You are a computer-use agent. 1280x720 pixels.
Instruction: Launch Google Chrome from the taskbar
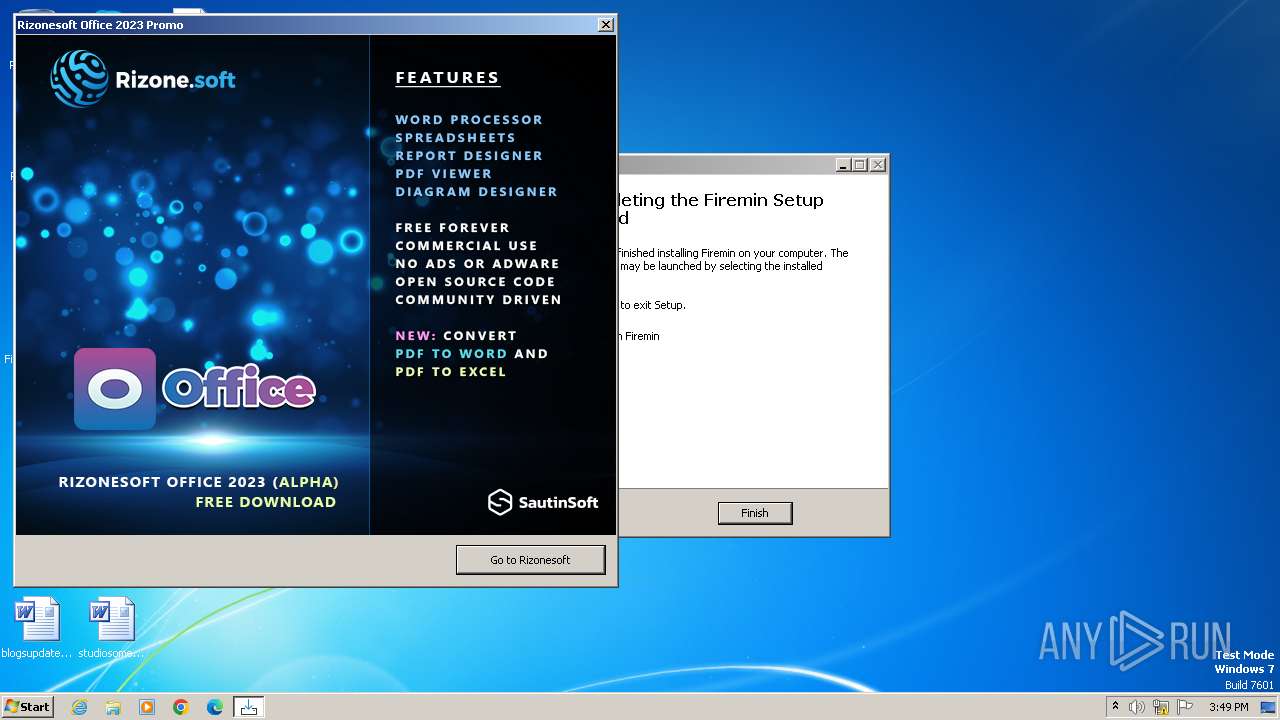181,707
